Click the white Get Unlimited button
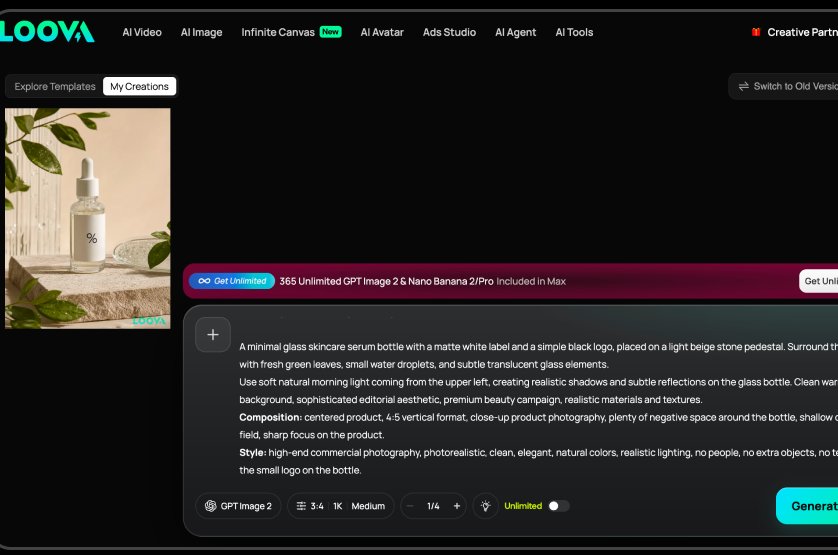This screenshot has height=555, width=838. coord(819,281)
